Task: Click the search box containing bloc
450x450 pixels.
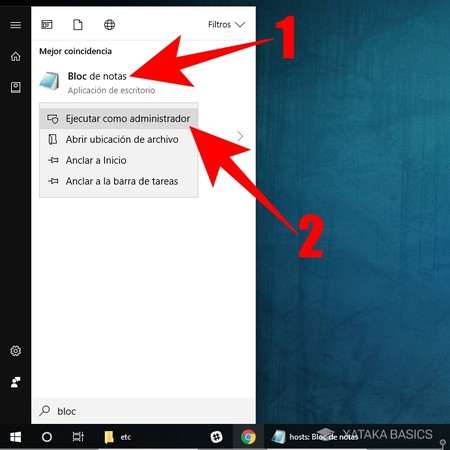Action: point(143,411)
